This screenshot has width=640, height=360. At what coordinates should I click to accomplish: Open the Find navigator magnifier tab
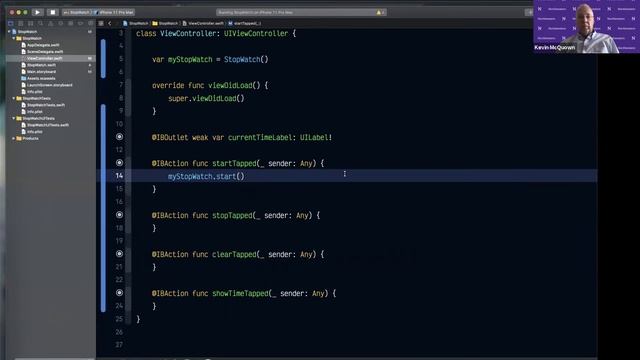pyautogui.click(x=40, y=23)
